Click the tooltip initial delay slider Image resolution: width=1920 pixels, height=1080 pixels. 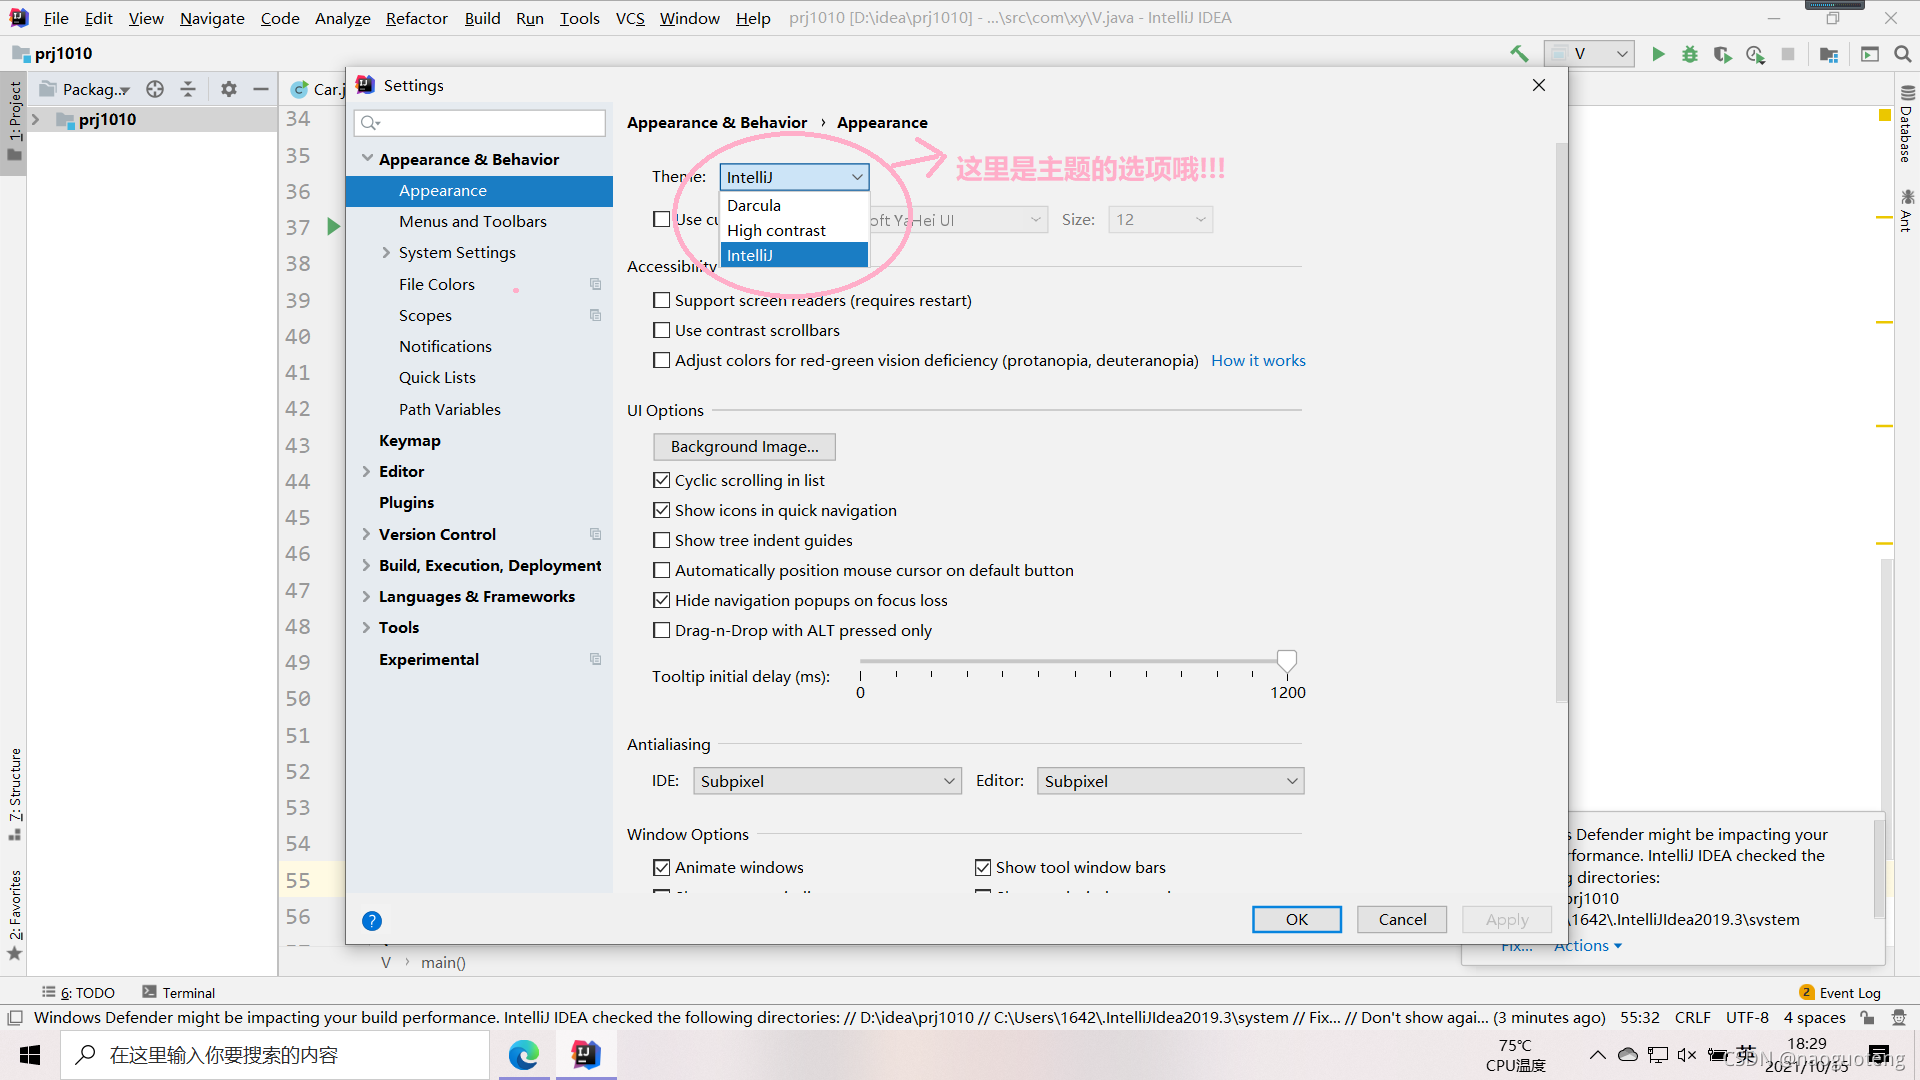[x=1286, y=661]
